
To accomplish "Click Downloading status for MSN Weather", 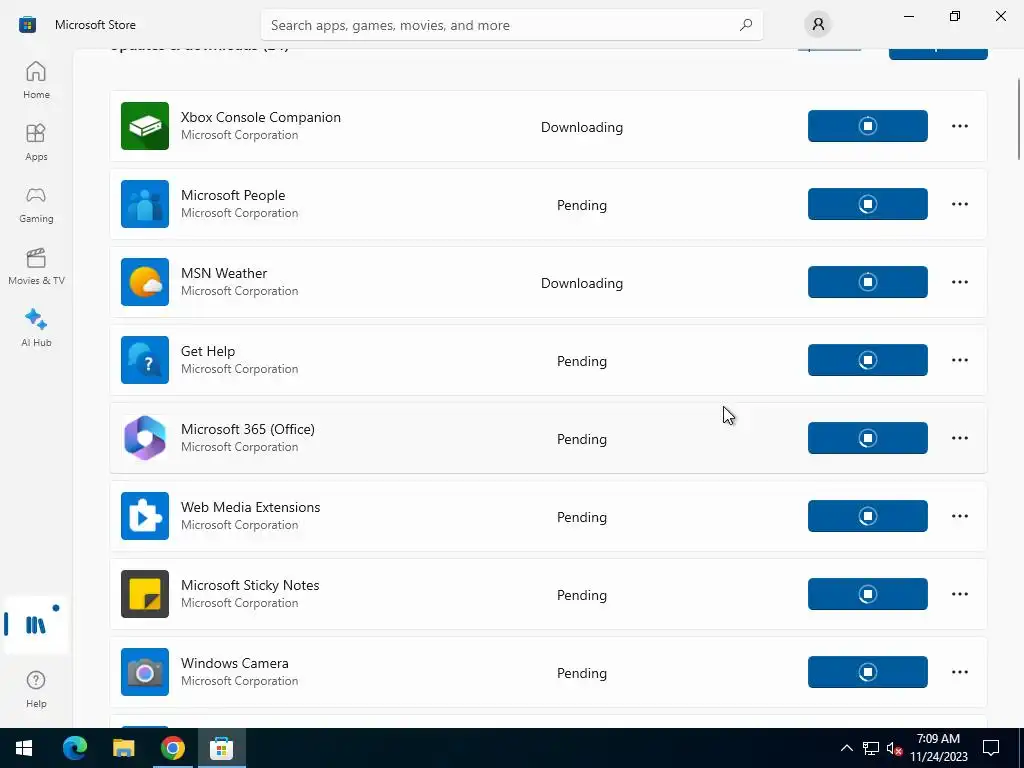I will pos(582,283).
